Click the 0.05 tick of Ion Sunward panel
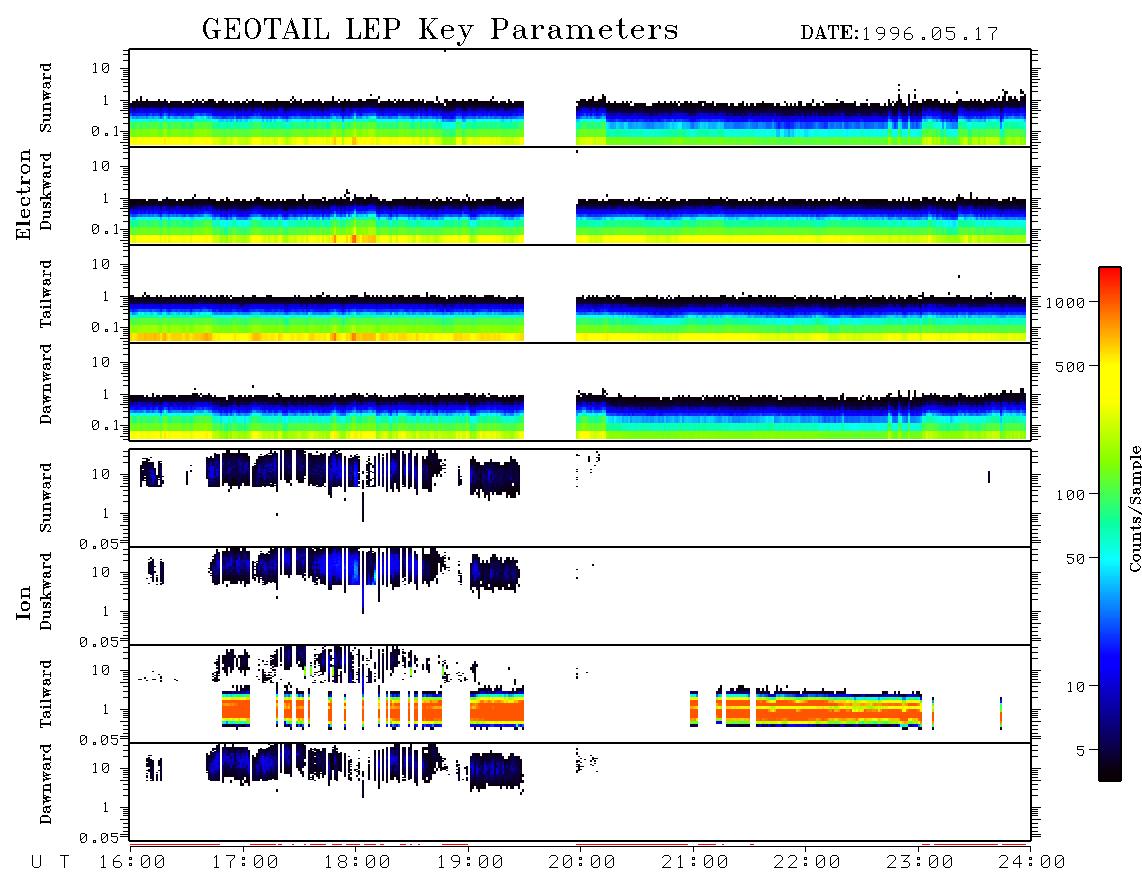Image resolution: width=1142 pixels, height=880 pixels. (x=98, y=544)
